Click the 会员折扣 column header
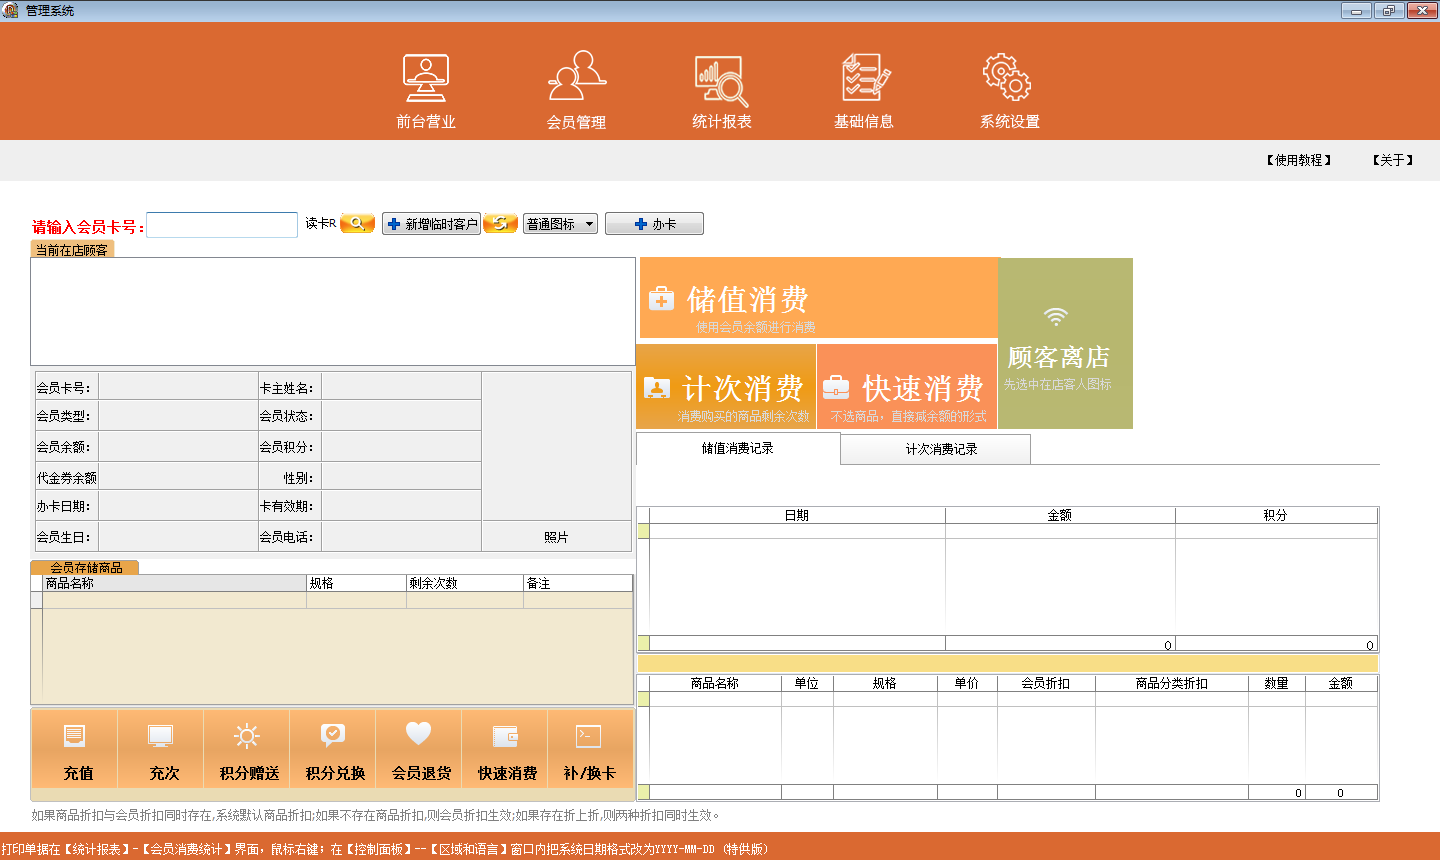Image resolution: width=1440 pixels, height=860 pixels. pos(1046,683)
